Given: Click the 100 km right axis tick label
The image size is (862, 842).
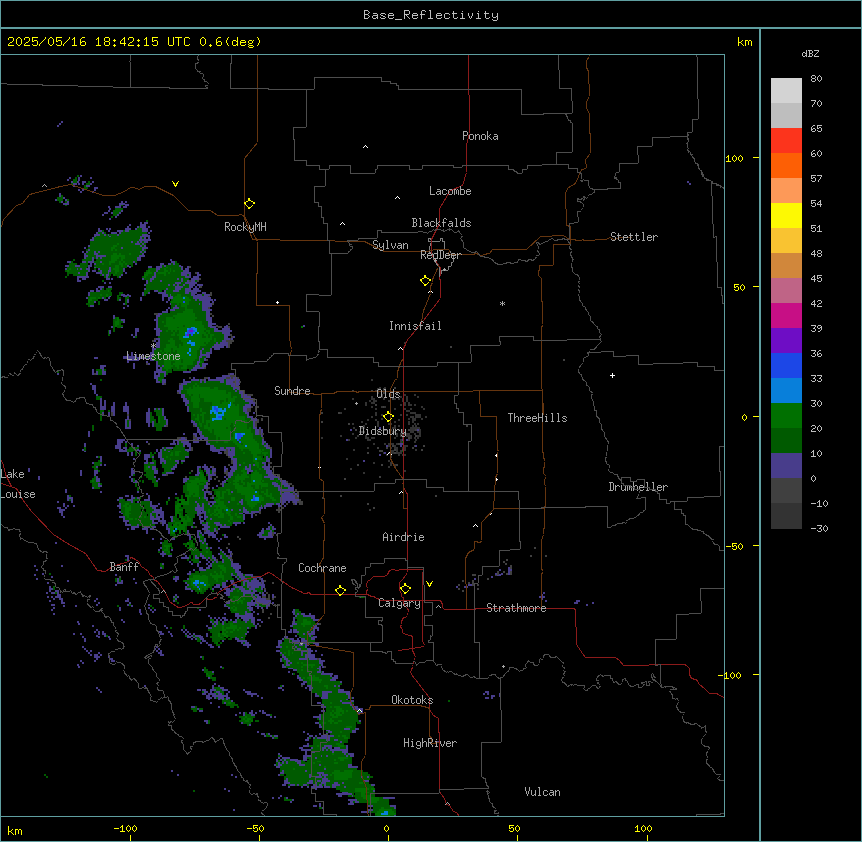Looking at the screenshot, I should pos(734,158).
